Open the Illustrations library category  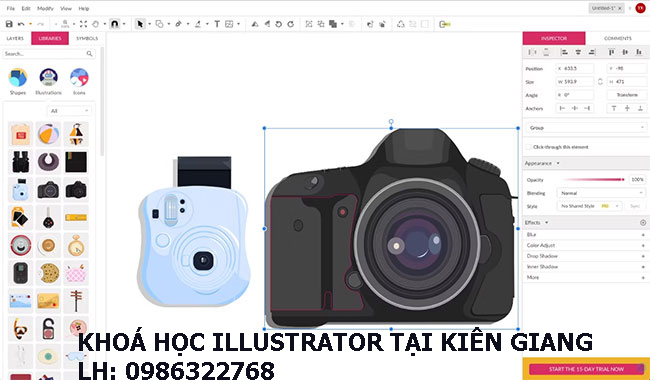(49, 82)
